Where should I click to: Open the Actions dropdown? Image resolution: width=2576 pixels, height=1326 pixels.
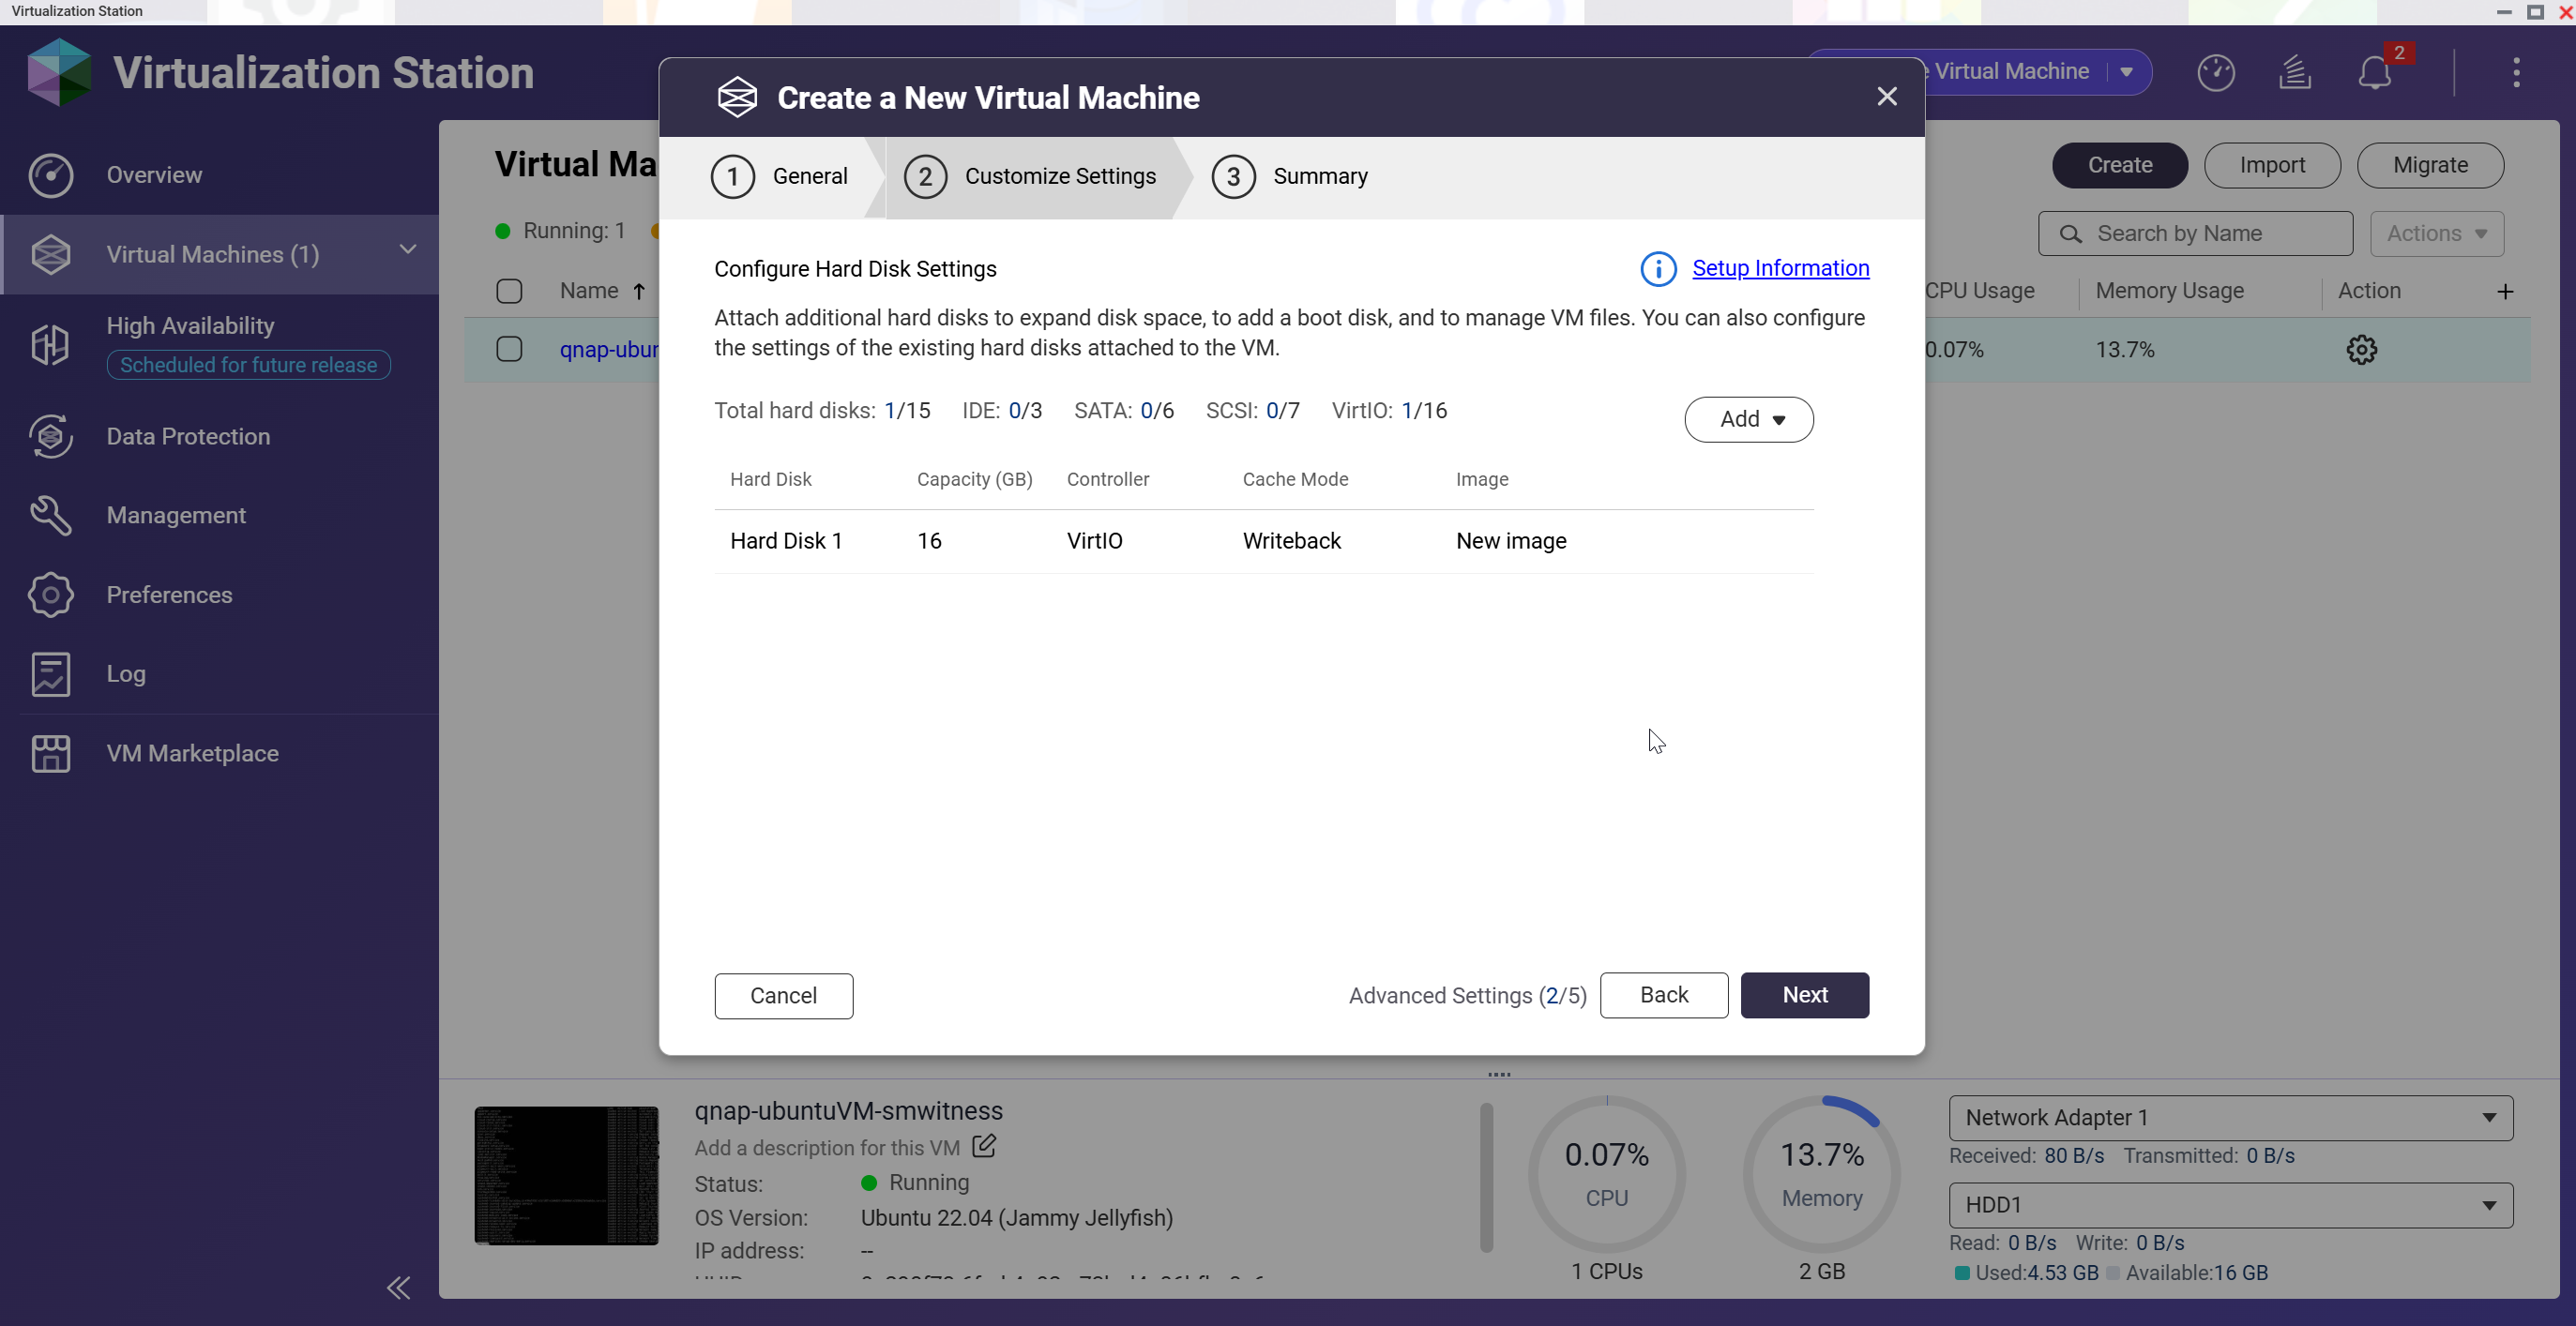(2436, 233)
